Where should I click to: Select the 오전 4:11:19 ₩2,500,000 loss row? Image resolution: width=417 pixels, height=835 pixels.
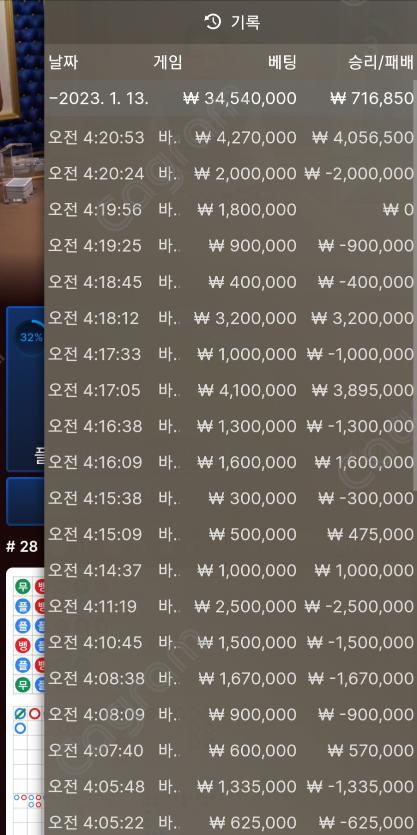pos(231,607)
